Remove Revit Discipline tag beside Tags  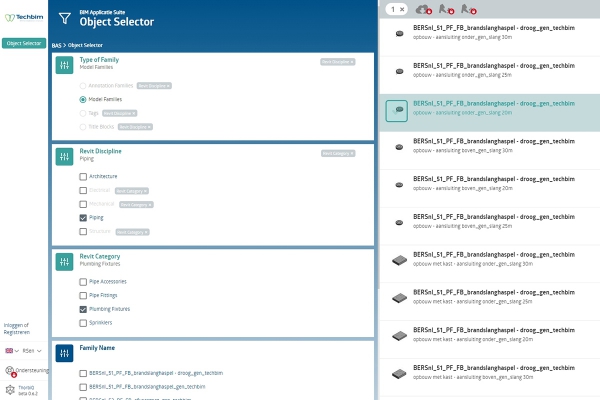point(134,113)
